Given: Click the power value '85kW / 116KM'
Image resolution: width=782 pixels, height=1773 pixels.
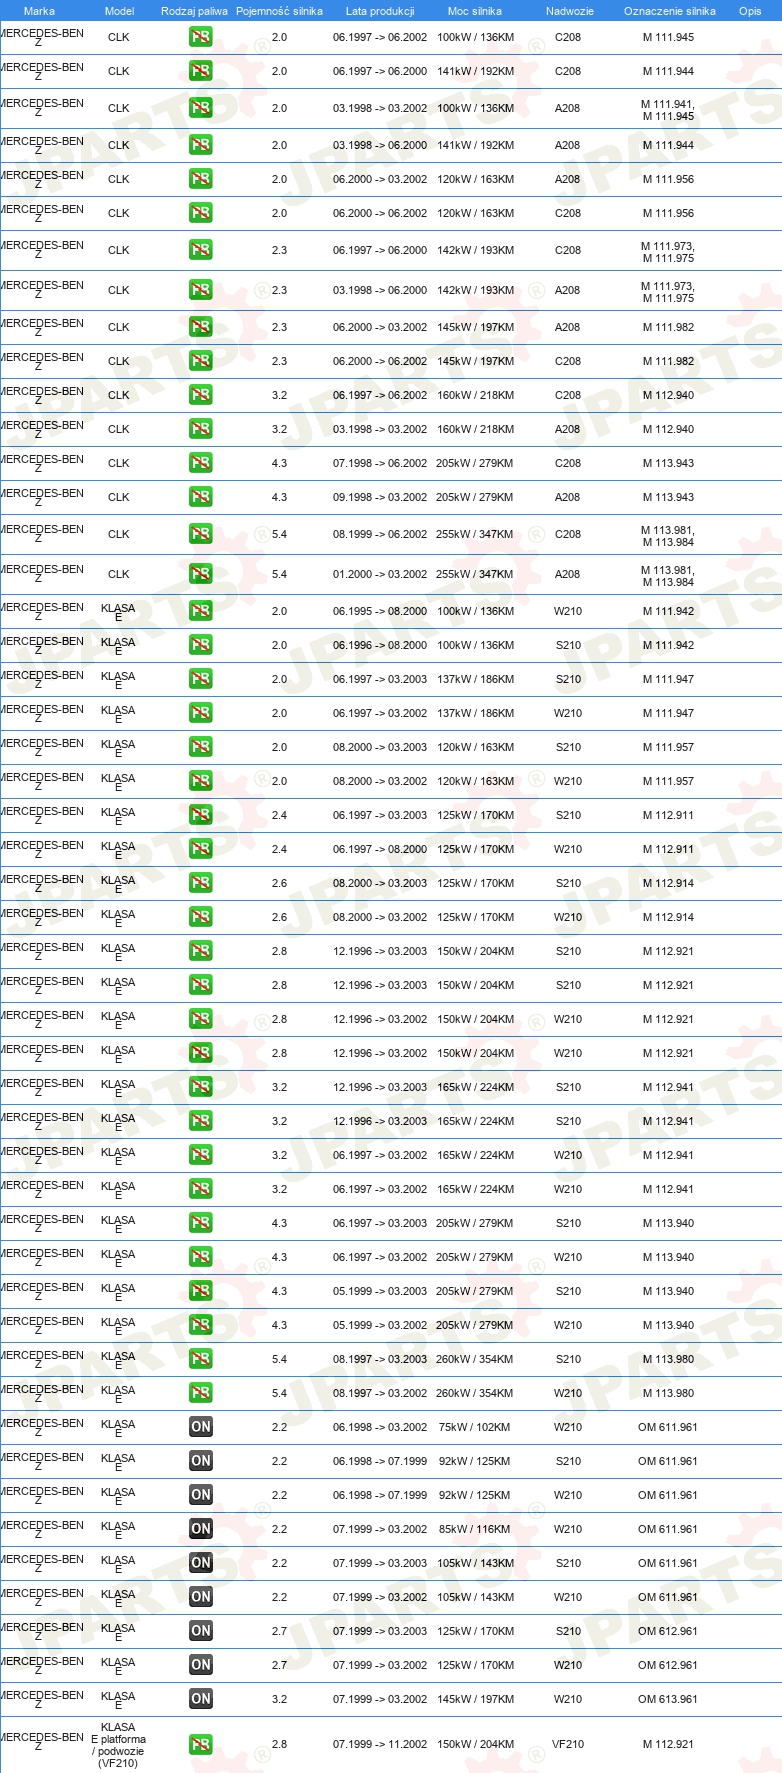Looking at the screenshot, I should click(474, 1529).
